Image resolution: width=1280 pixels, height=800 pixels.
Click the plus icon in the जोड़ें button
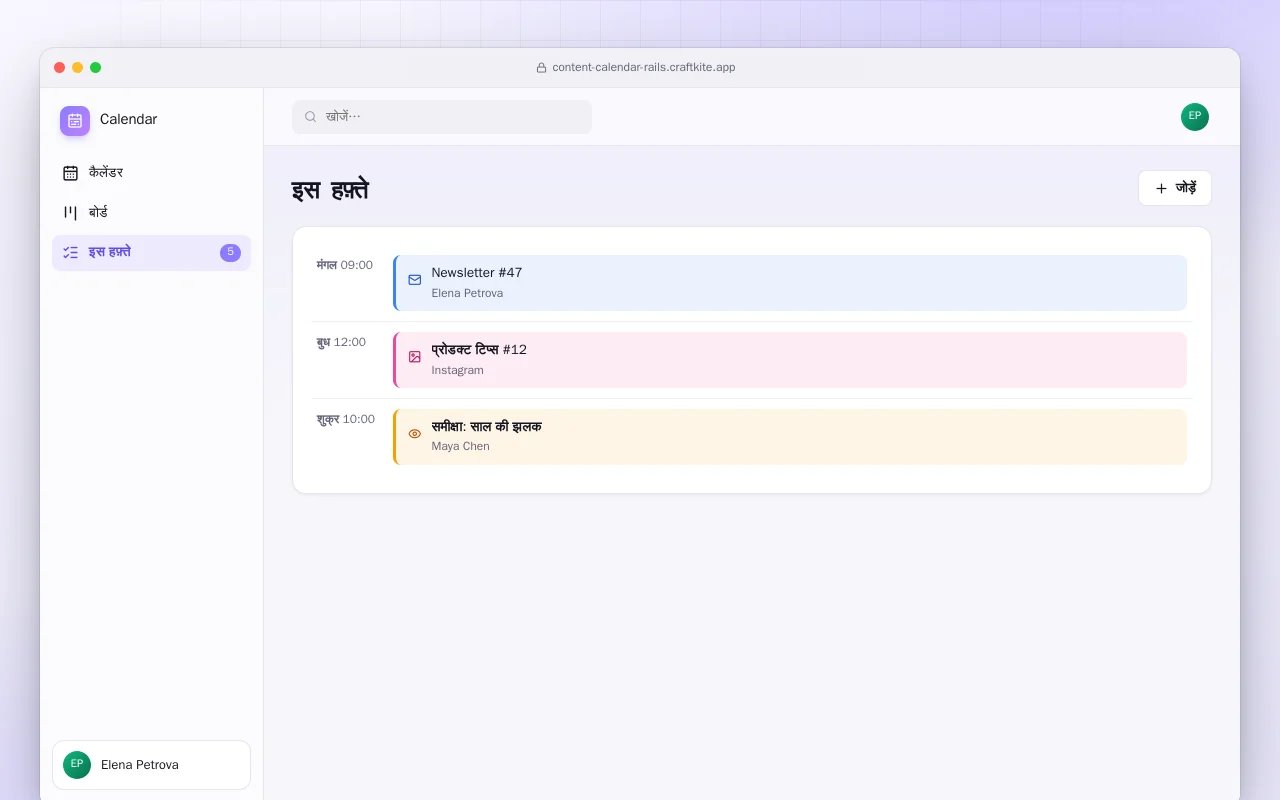(x=1161, y=188)
